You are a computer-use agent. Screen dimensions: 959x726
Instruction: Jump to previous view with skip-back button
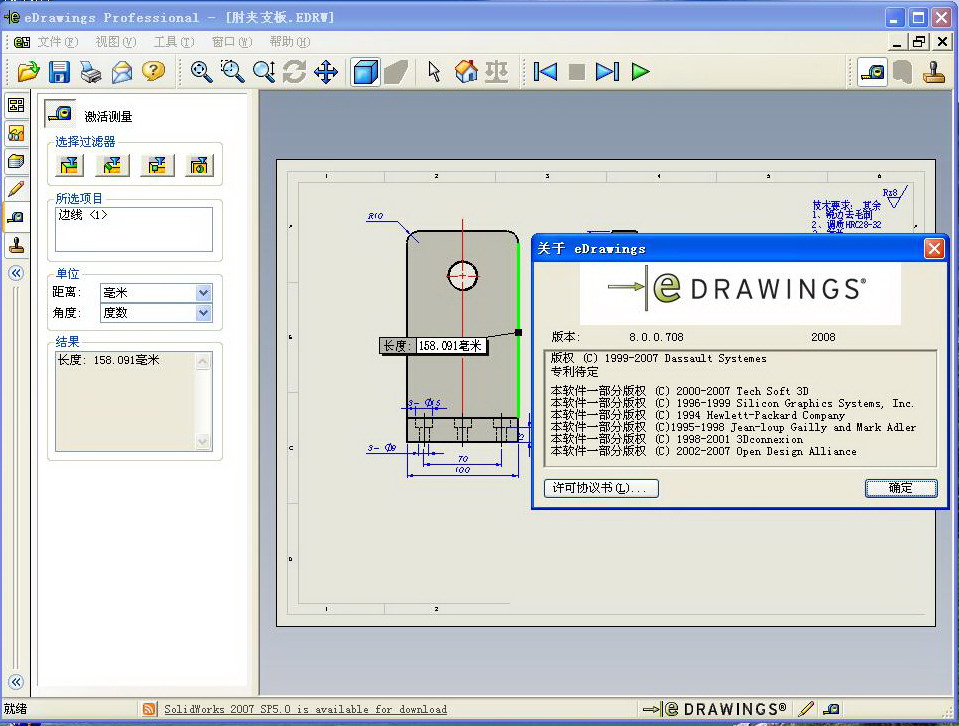click(545, 72)
